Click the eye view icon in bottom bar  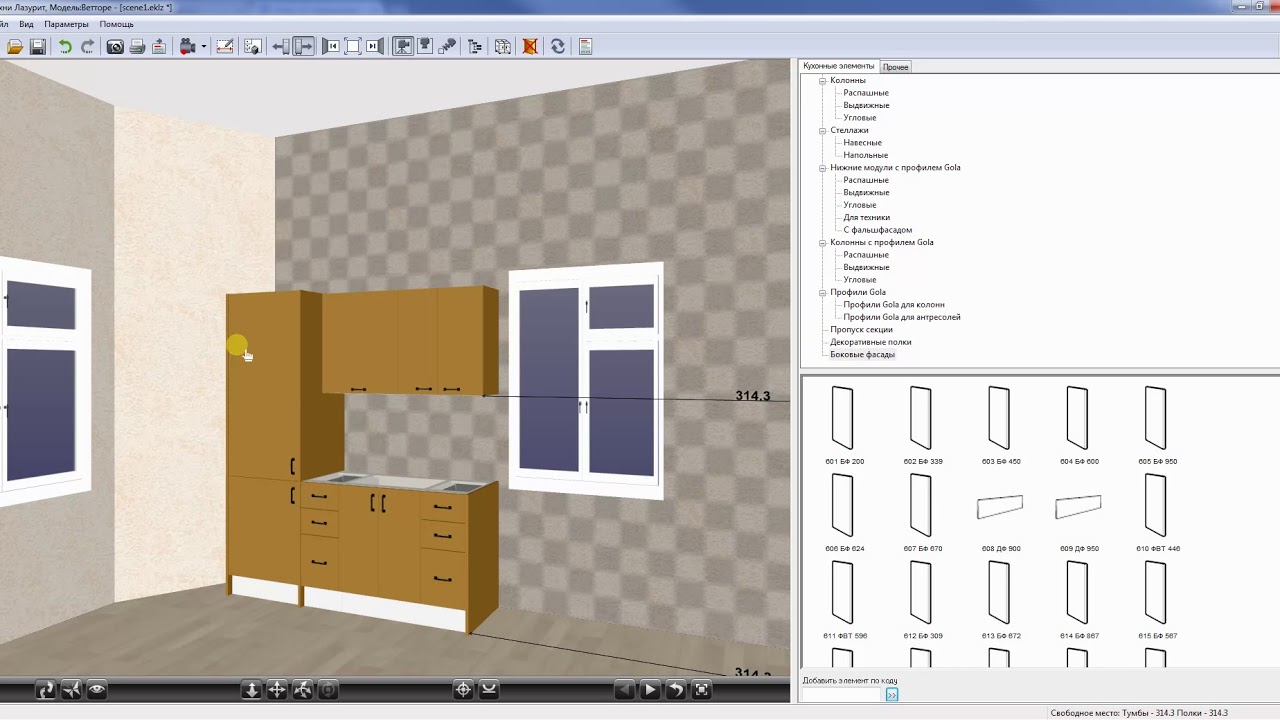[x=97, y=689]
